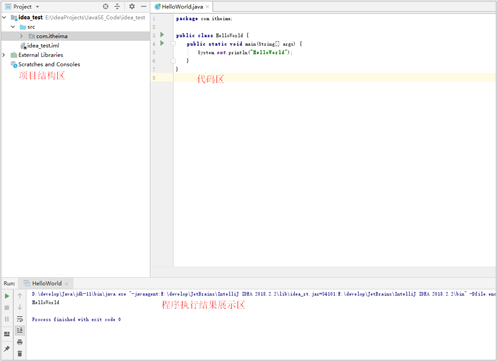Click the Down stack trace arrow
The height and width of the screenshot is (361, 497).
[20, 307]
